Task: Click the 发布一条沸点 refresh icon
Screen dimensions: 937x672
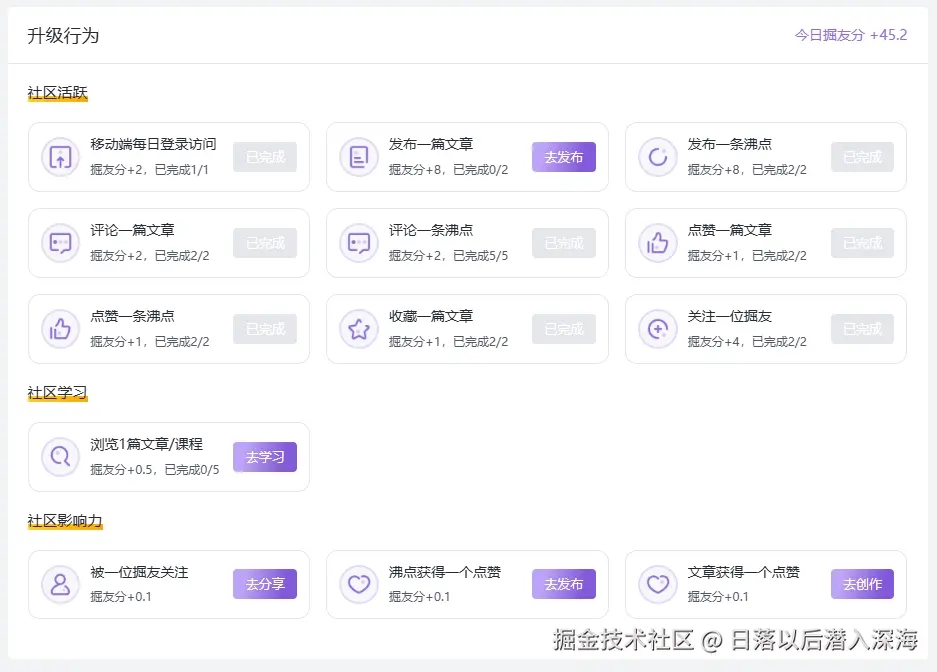Action: click(x=658, y=157)
